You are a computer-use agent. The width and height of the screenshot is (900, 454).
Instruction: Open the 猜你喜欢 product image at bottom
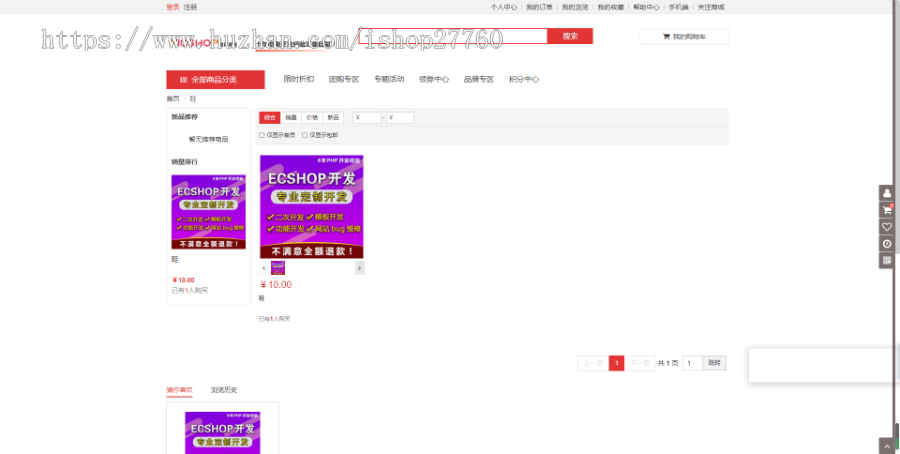(223, 432)
